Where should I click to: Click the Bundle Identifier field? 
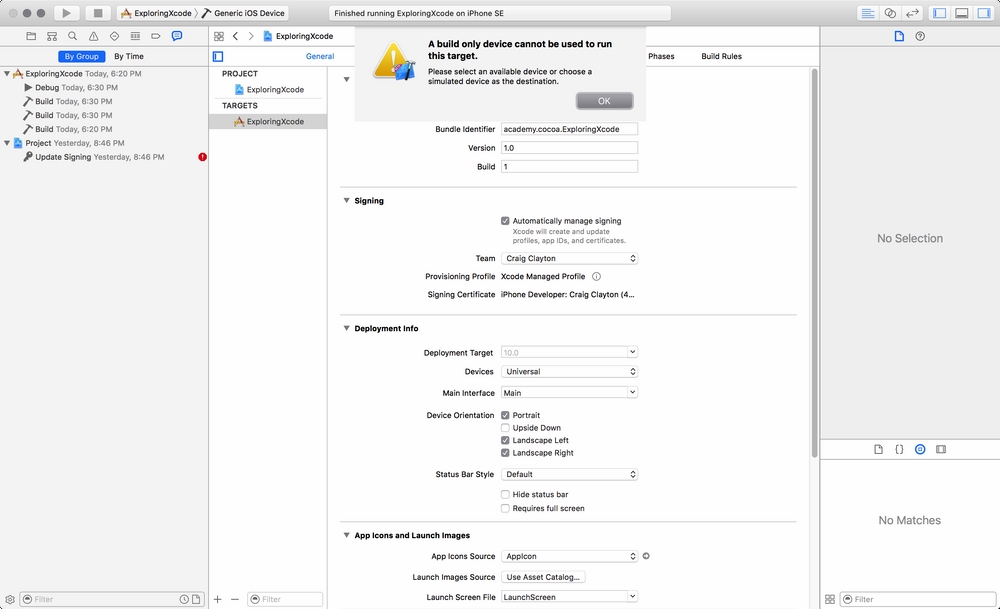click(x=570, y=129)
